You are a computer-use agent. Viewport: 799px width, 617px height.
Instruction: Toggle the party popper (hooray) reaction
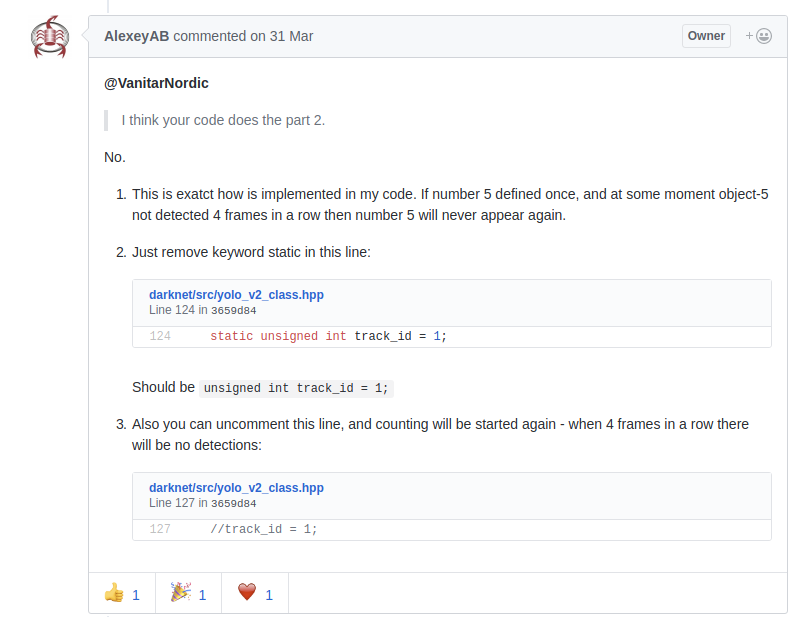coord(189,593)
